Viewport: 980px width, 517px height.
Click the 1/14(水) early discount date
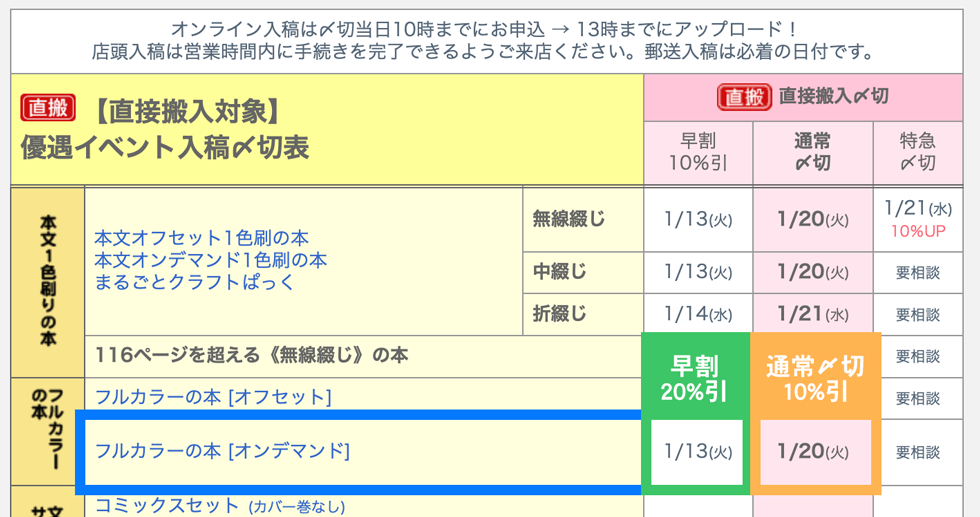pyautogui.click(x=698, y=314)
